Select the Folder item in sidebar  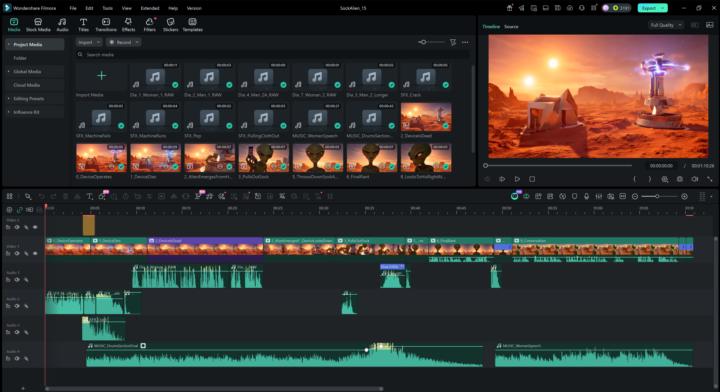tap(20, 58)
